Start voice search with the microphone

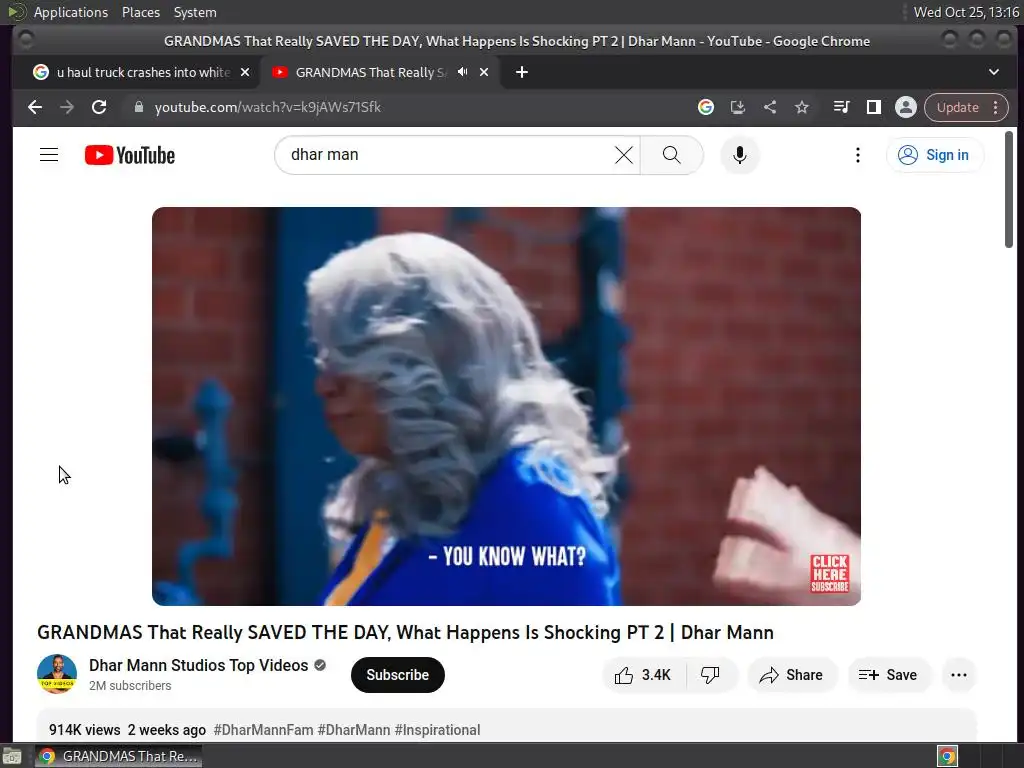click(739, 155)
